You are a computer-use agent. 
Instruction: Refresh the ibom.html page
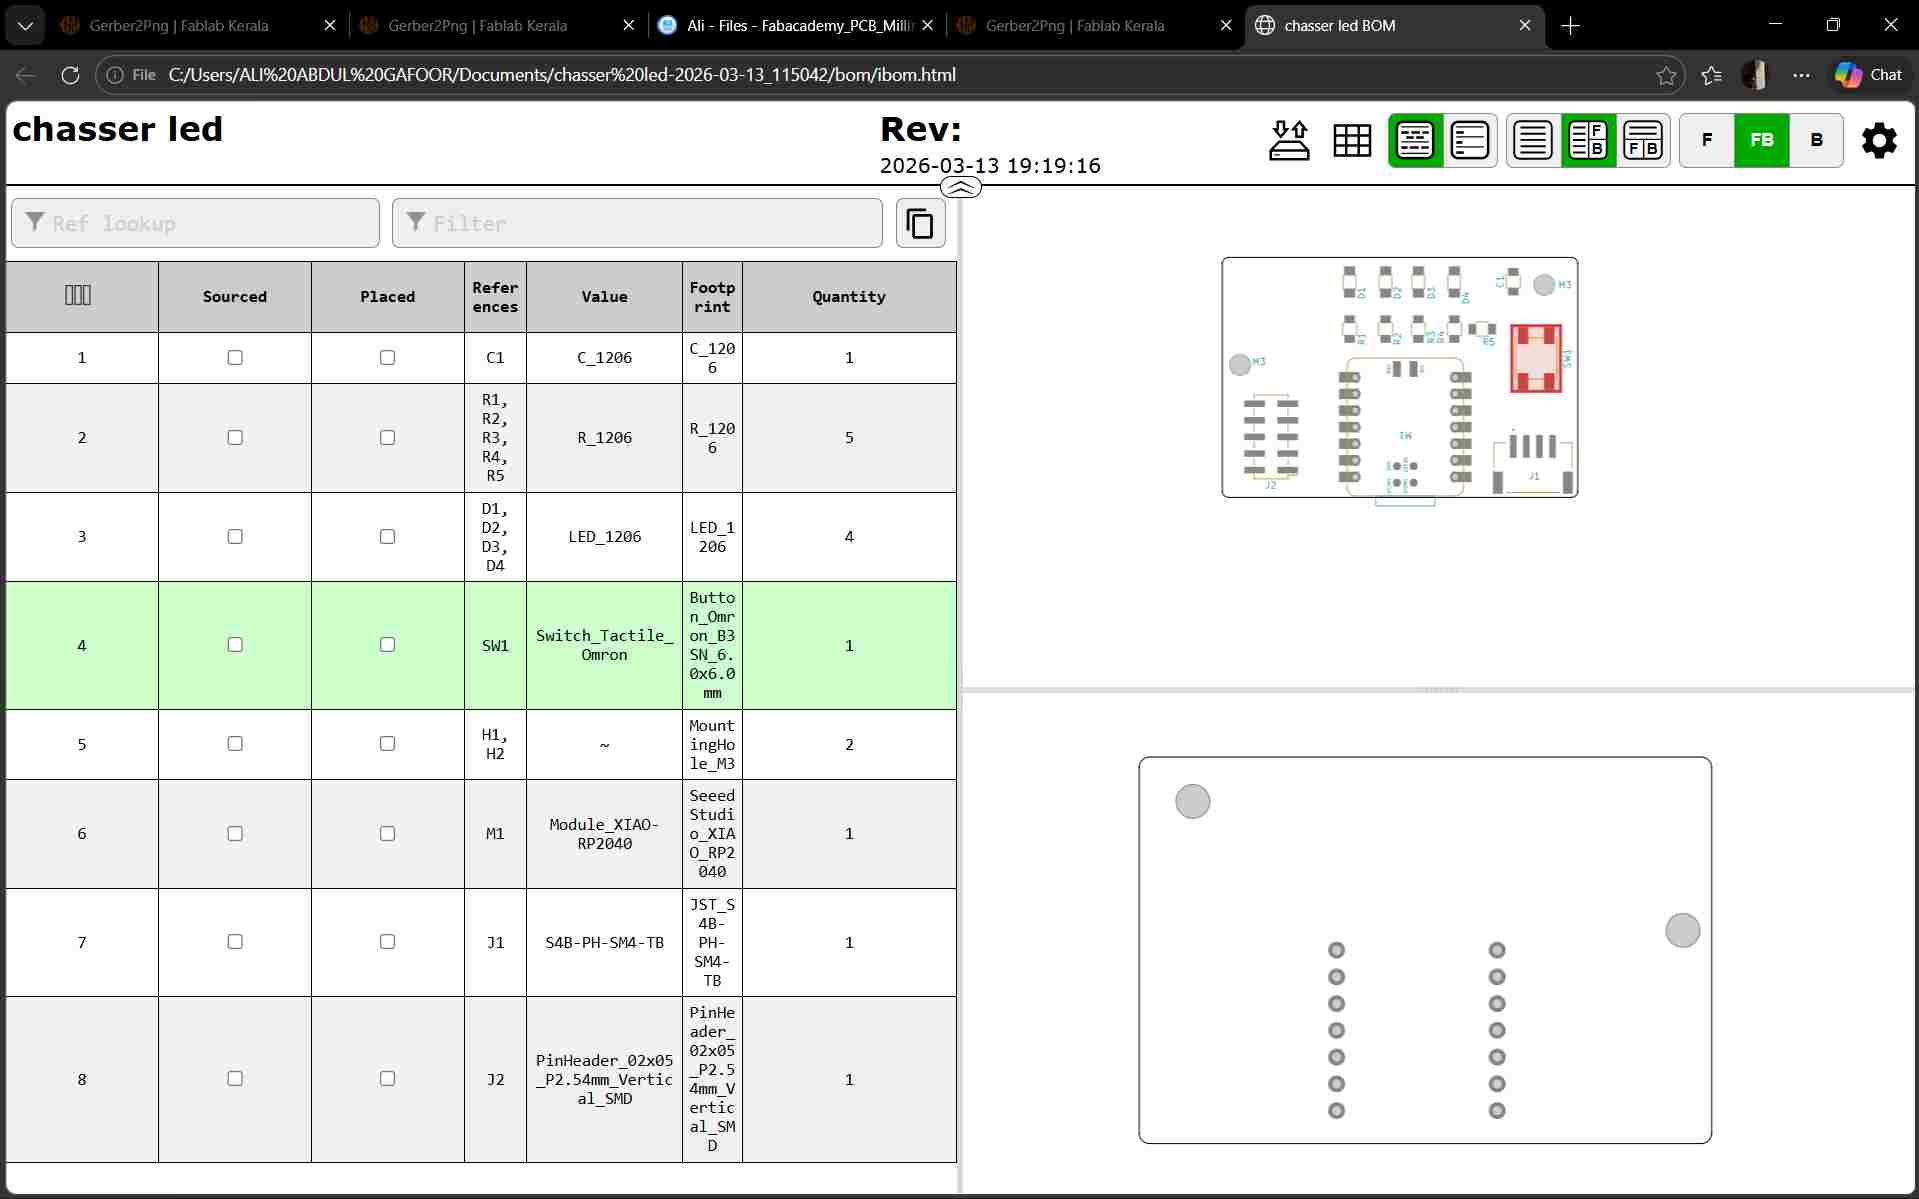point(70,75)
